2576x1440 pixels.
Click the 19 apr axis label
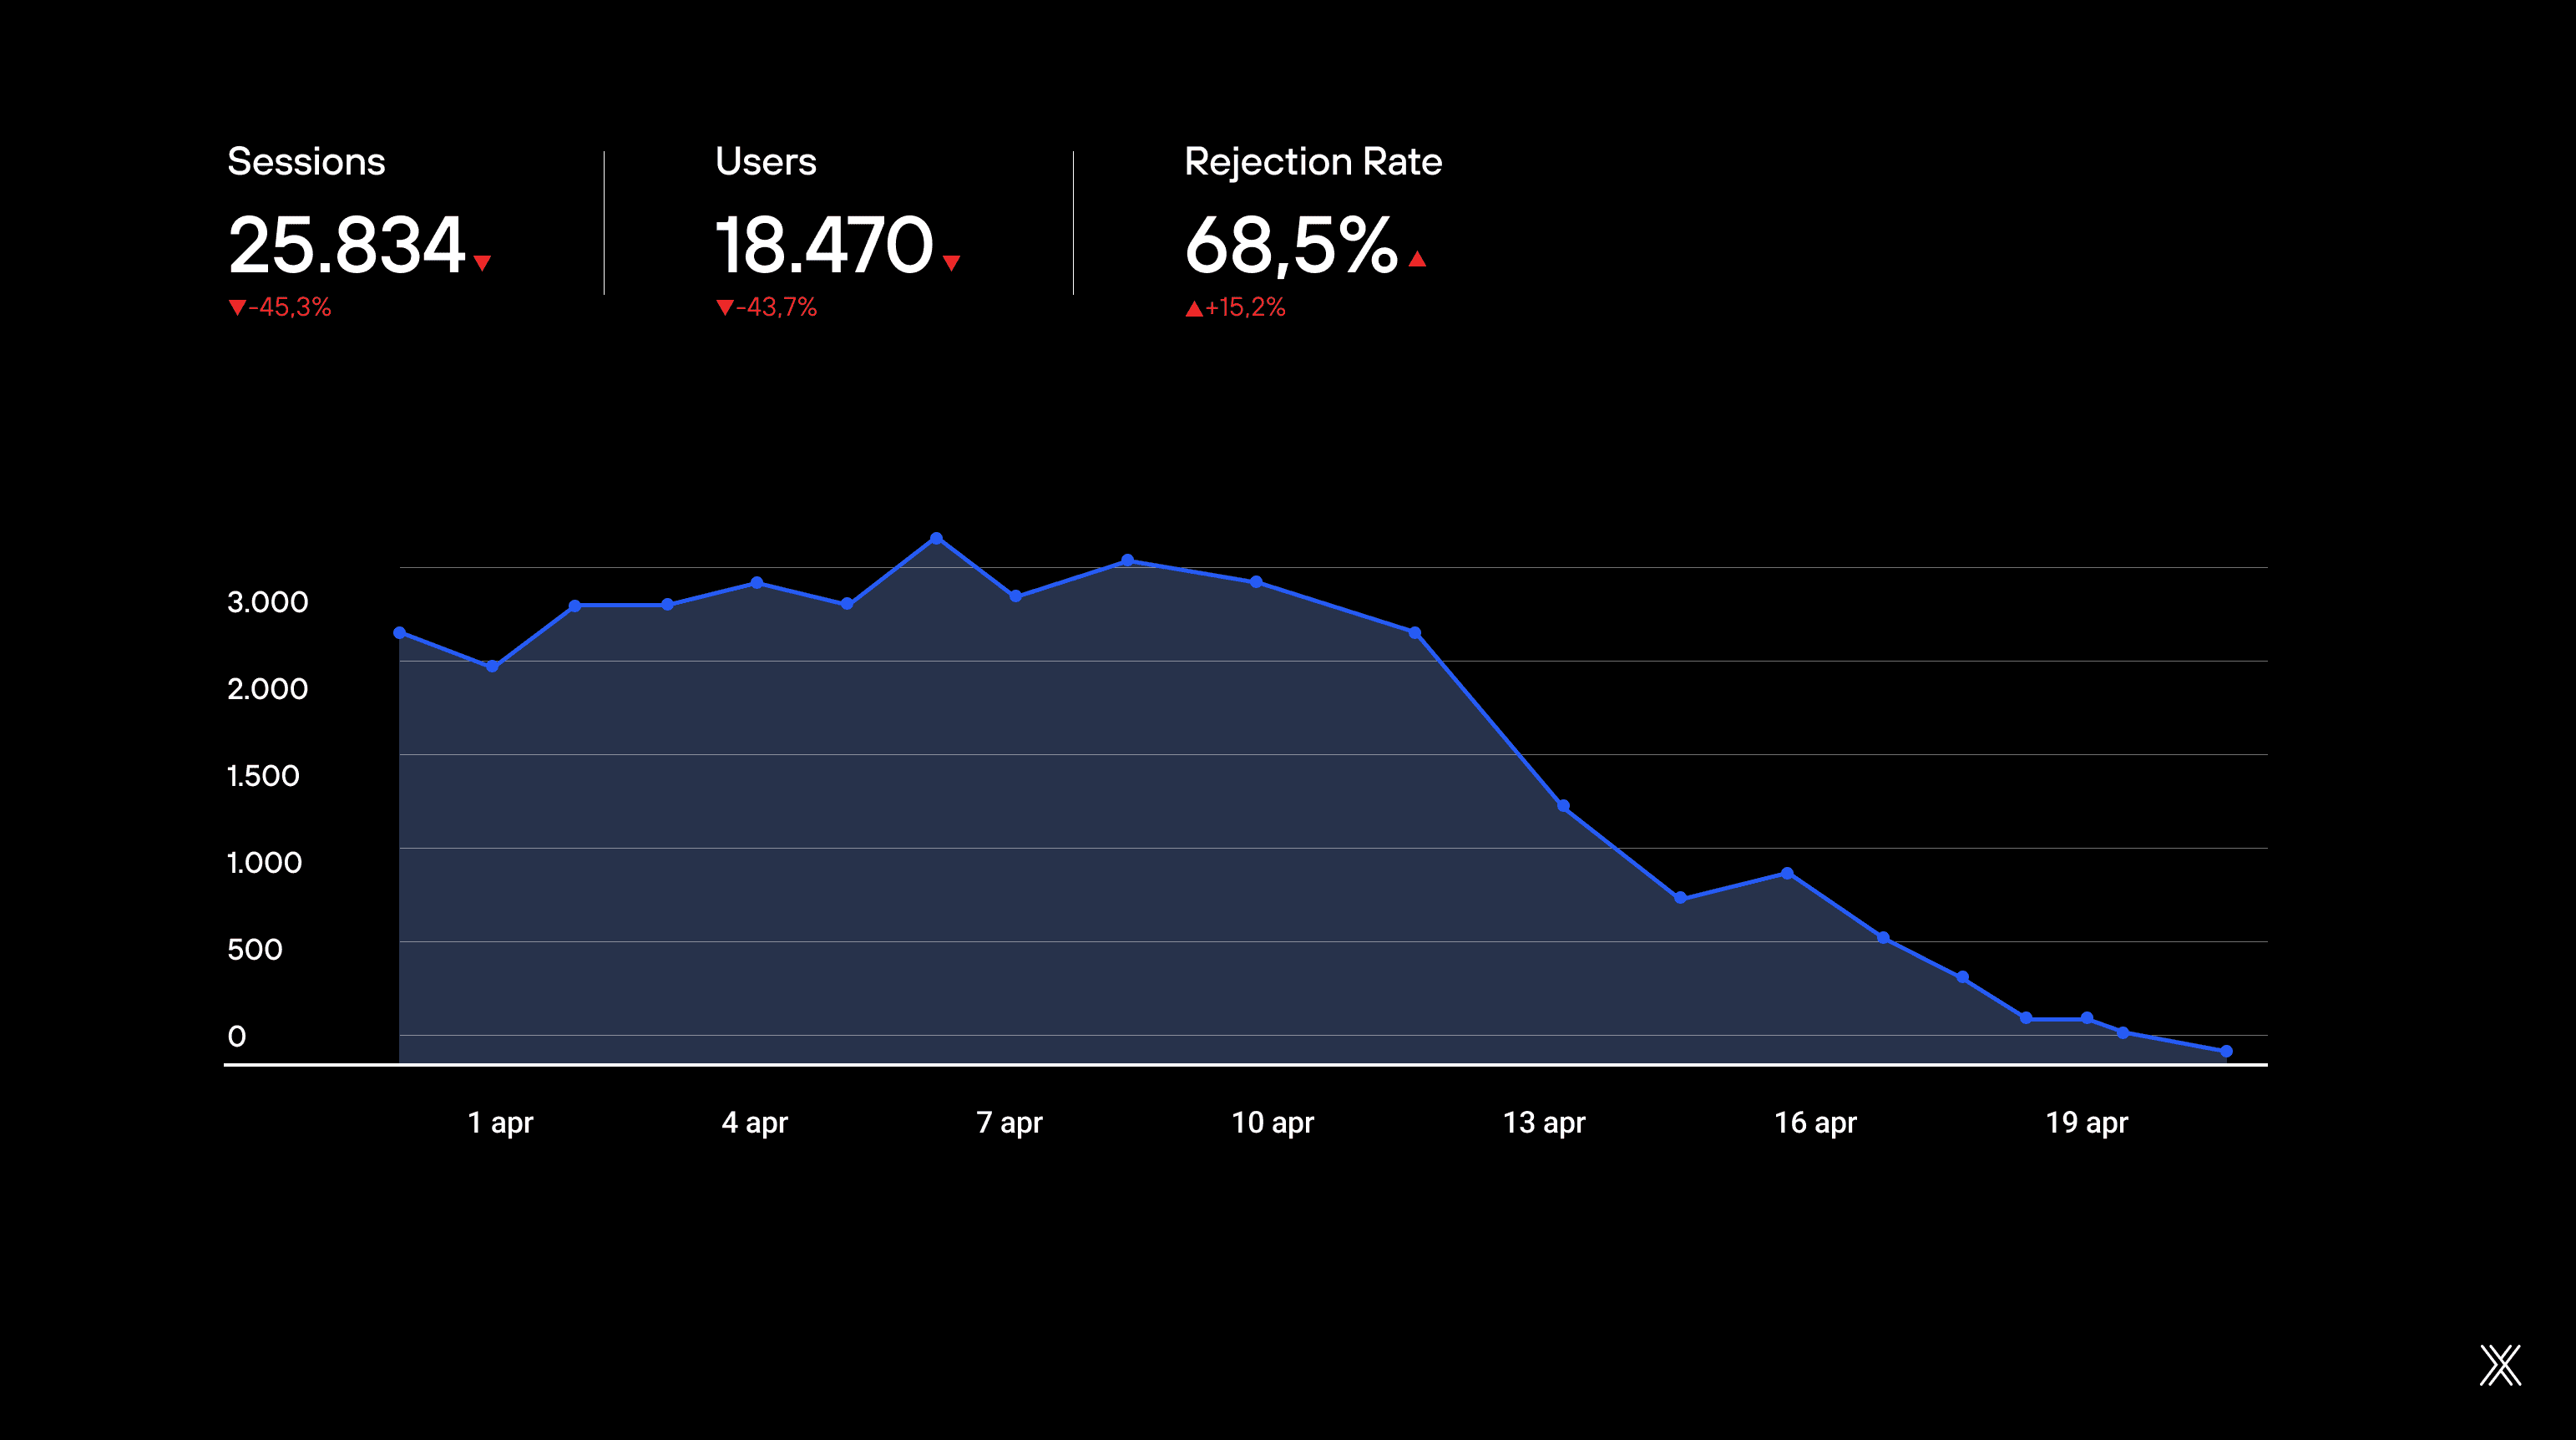2087,1123
